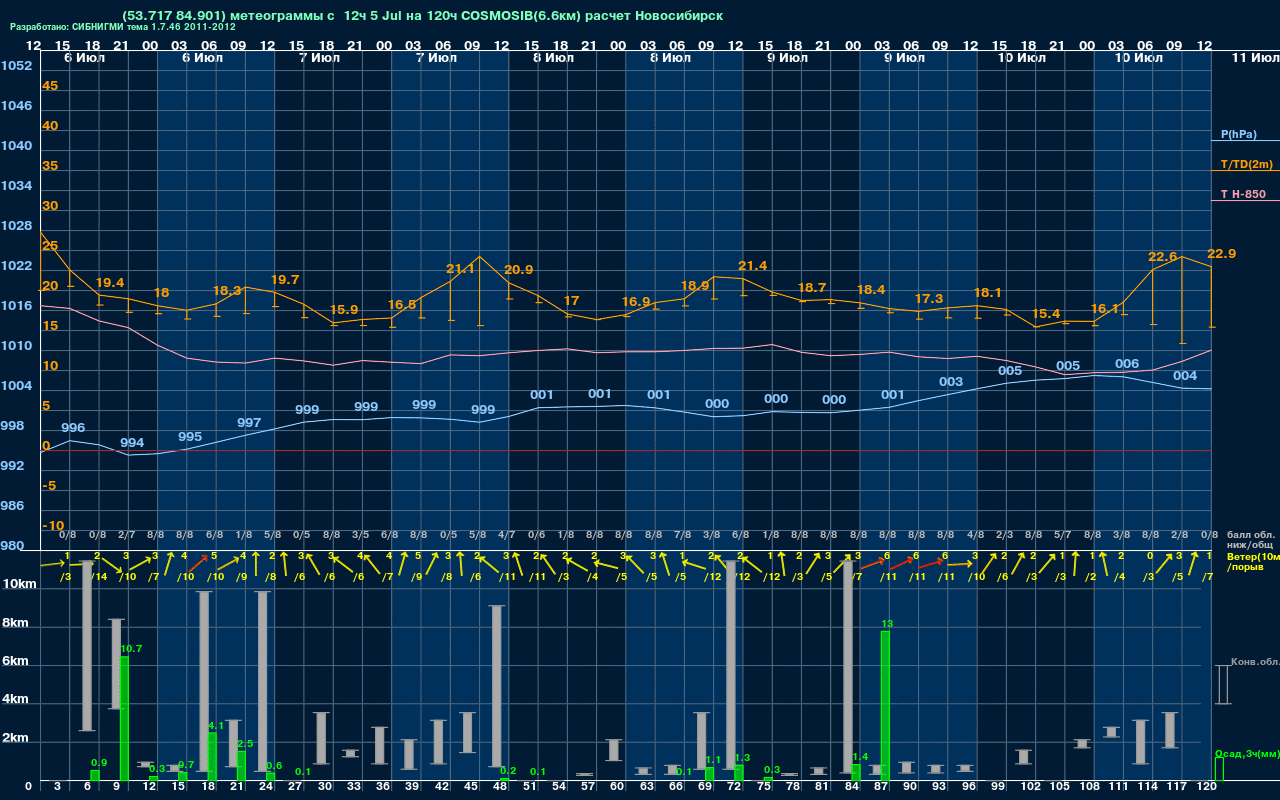The image size is (1280, 800).
Task: Click the pressure label 004
Action: pos(1185,376)
